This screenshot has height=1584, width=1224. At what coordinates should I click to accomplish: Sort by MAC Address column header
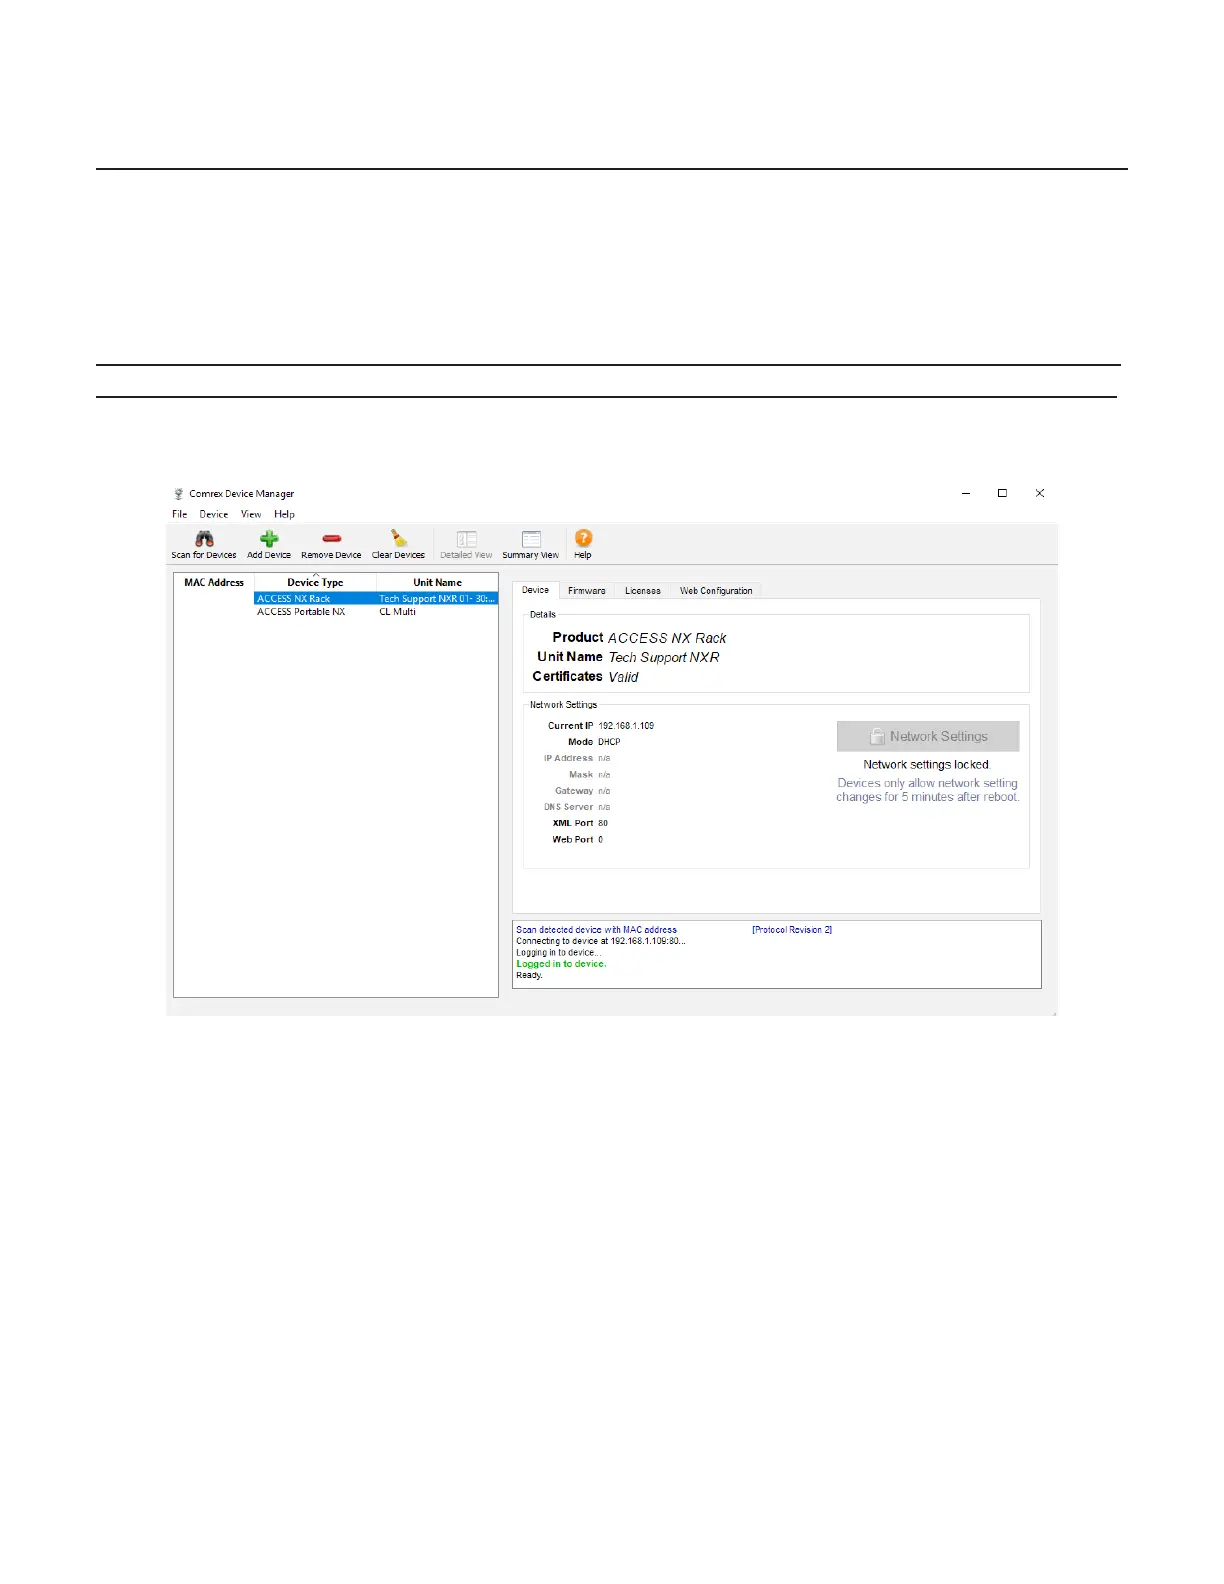(214, 582)
